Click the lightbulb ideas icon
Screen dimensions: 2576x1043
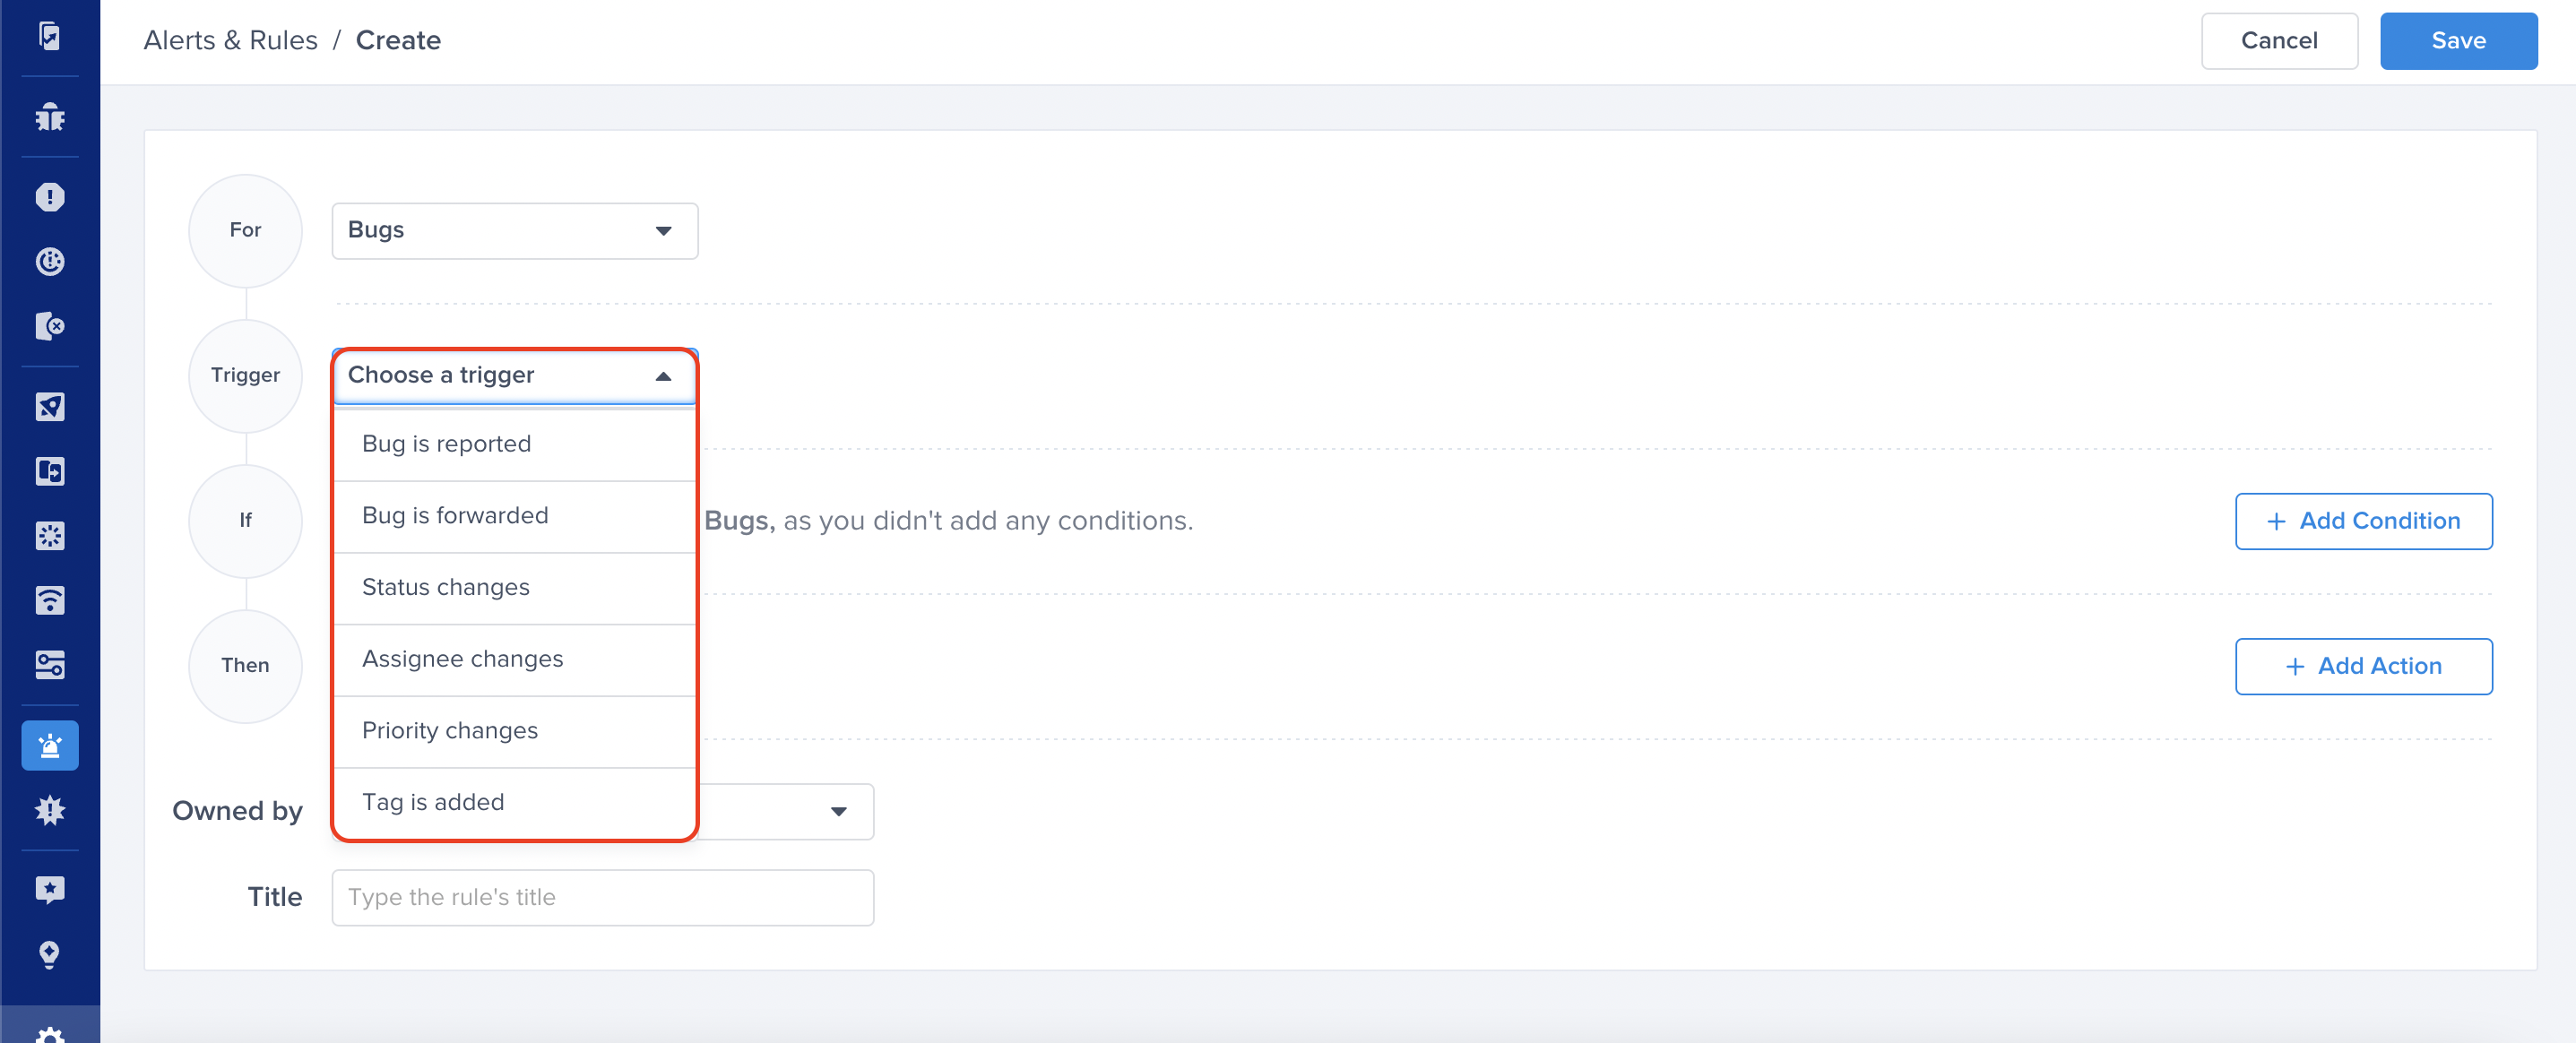pyautogui.click(x=49, y=955)
